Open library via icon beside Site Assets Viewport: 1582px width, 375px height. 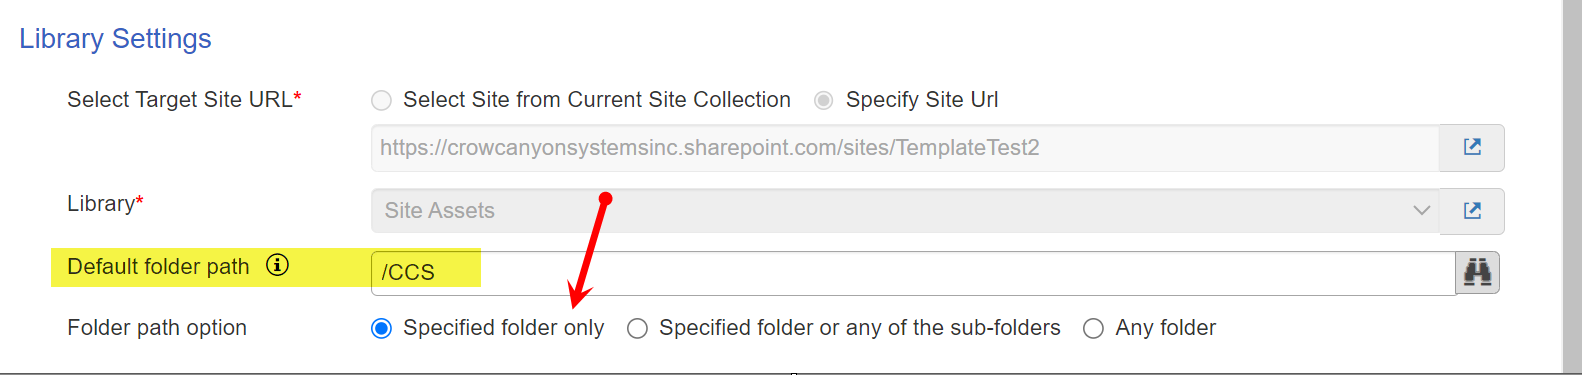pyautogui.click(x=1472, y=211)
